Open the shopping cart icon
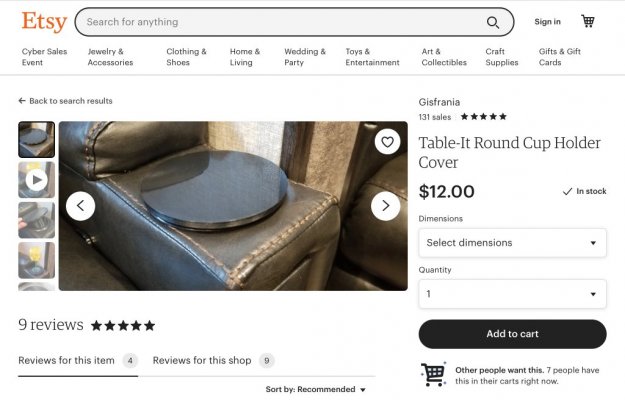 pyautogui.click(x=588, y=21)
